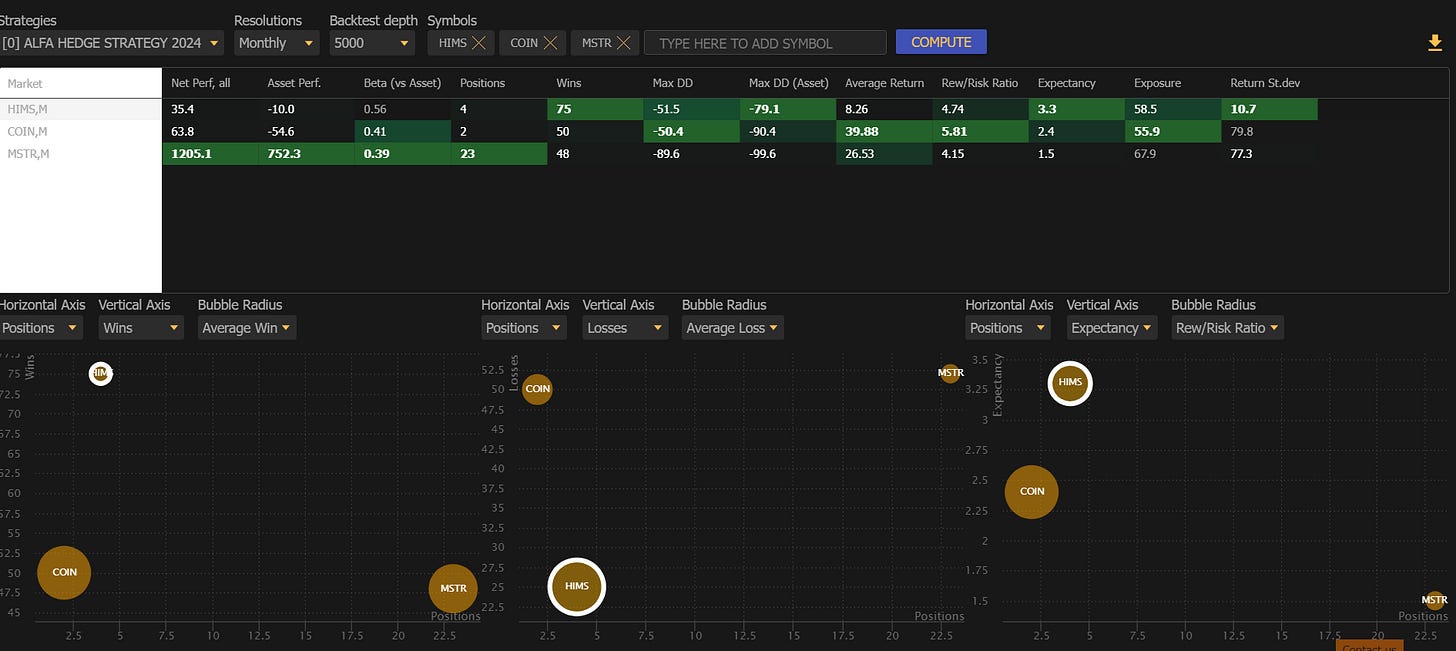Image resolution: width=1456 pixels, height=651 pixels.
Task: Open the ALFA HEDGE STRATEGY 2024 dropdown
Action: 111,43
